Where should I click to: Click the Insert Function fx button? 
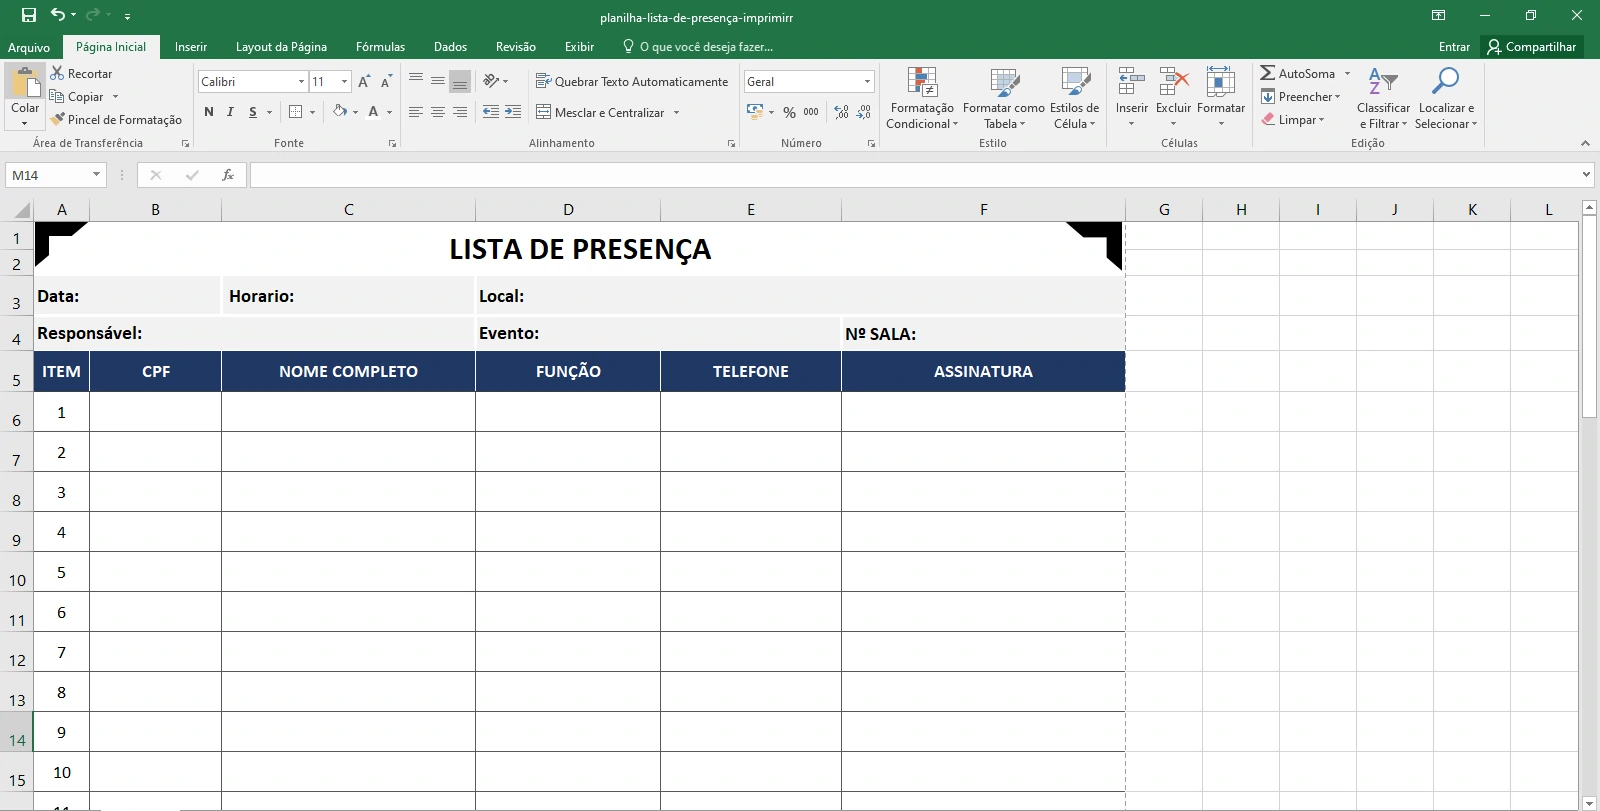coord(228,175)
